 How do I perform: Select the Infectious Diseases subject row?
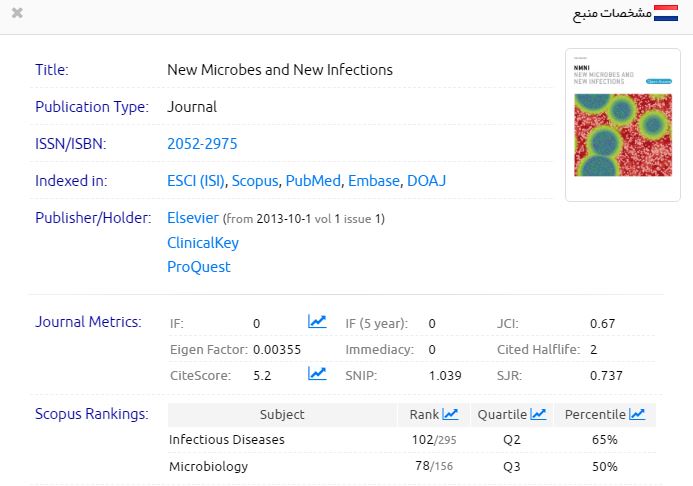(x=227, y=440)
